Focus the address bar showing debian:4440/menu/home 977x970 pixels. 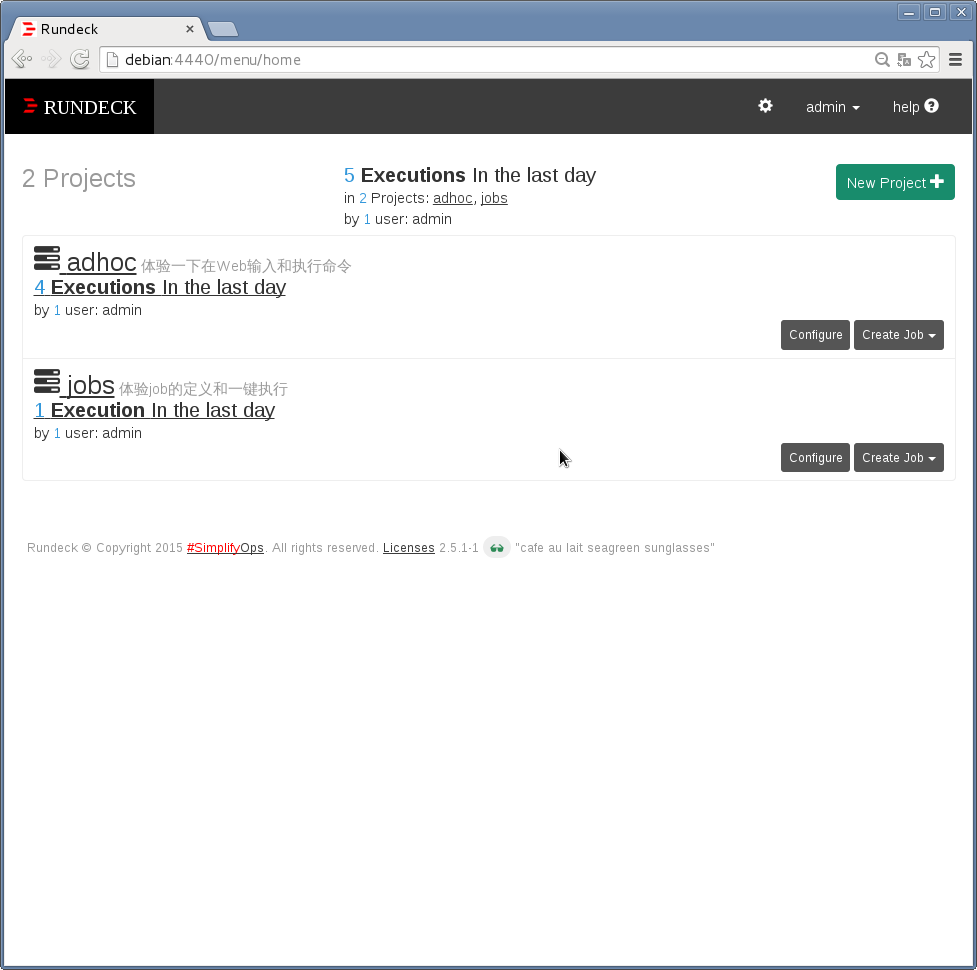point(486,60)
